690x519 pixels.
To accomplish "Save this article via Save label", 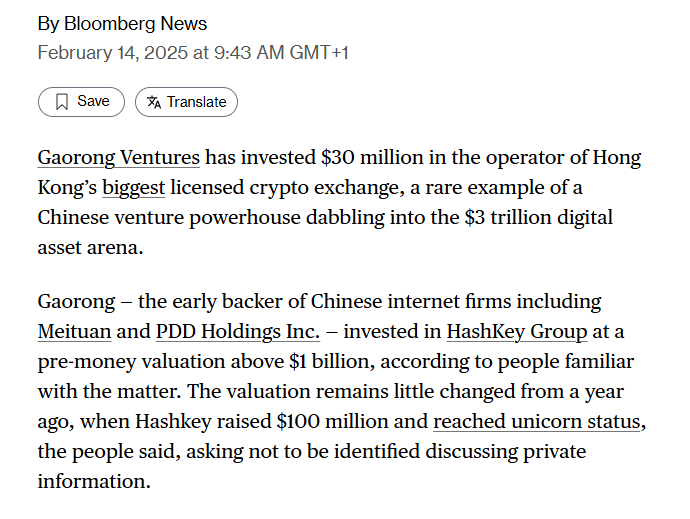I will tap(93, 101).
